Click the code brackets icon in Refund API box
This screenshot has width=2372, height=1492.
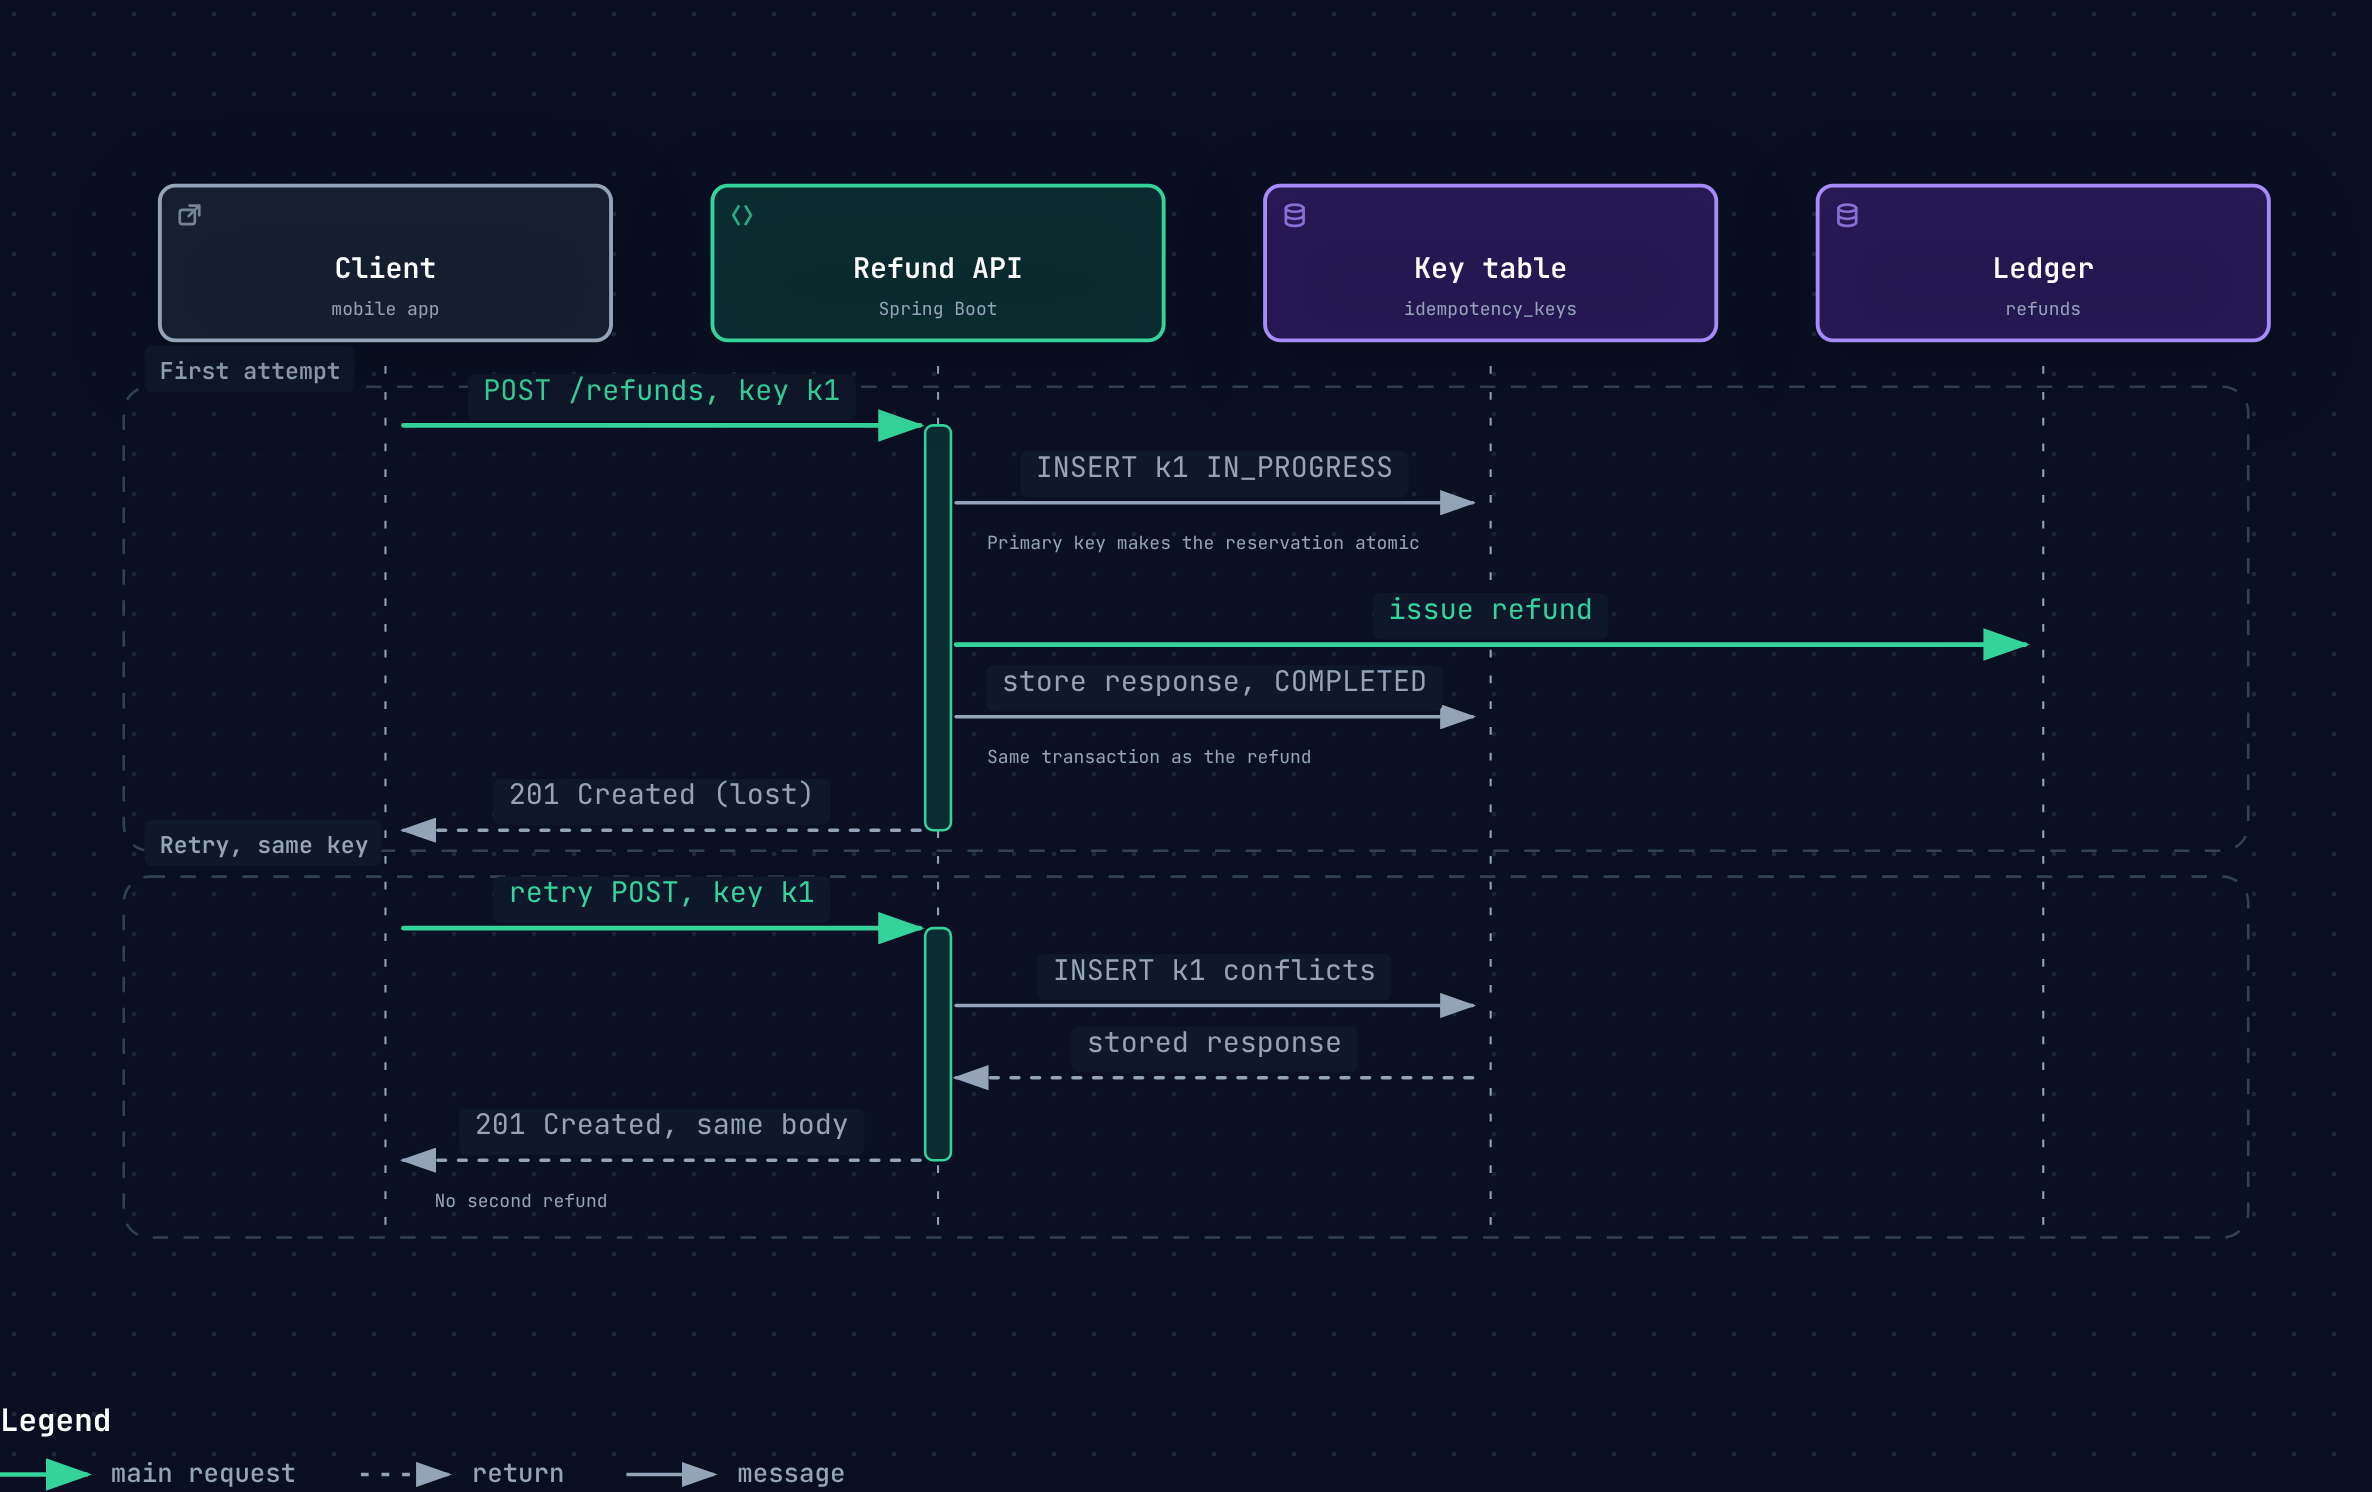pyautogui.click(x=742, y=215)
